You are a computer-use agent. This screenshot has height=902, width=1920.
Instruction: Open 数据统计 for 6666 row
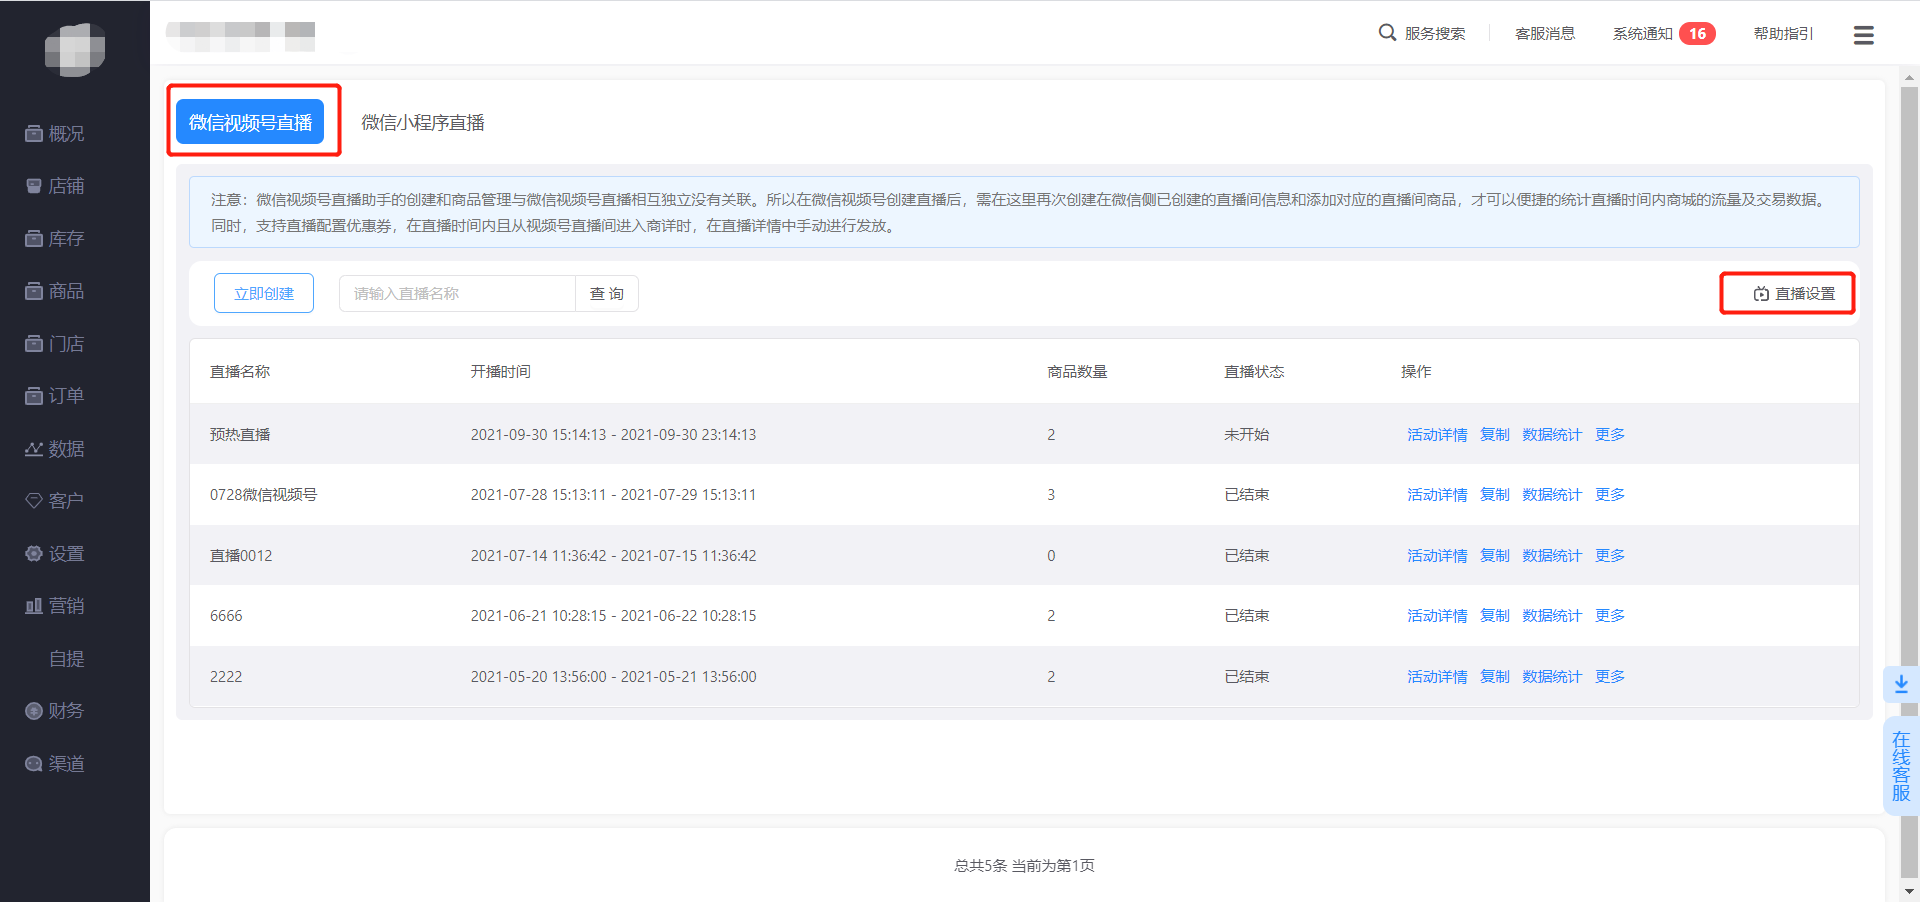coord(1552,616)
